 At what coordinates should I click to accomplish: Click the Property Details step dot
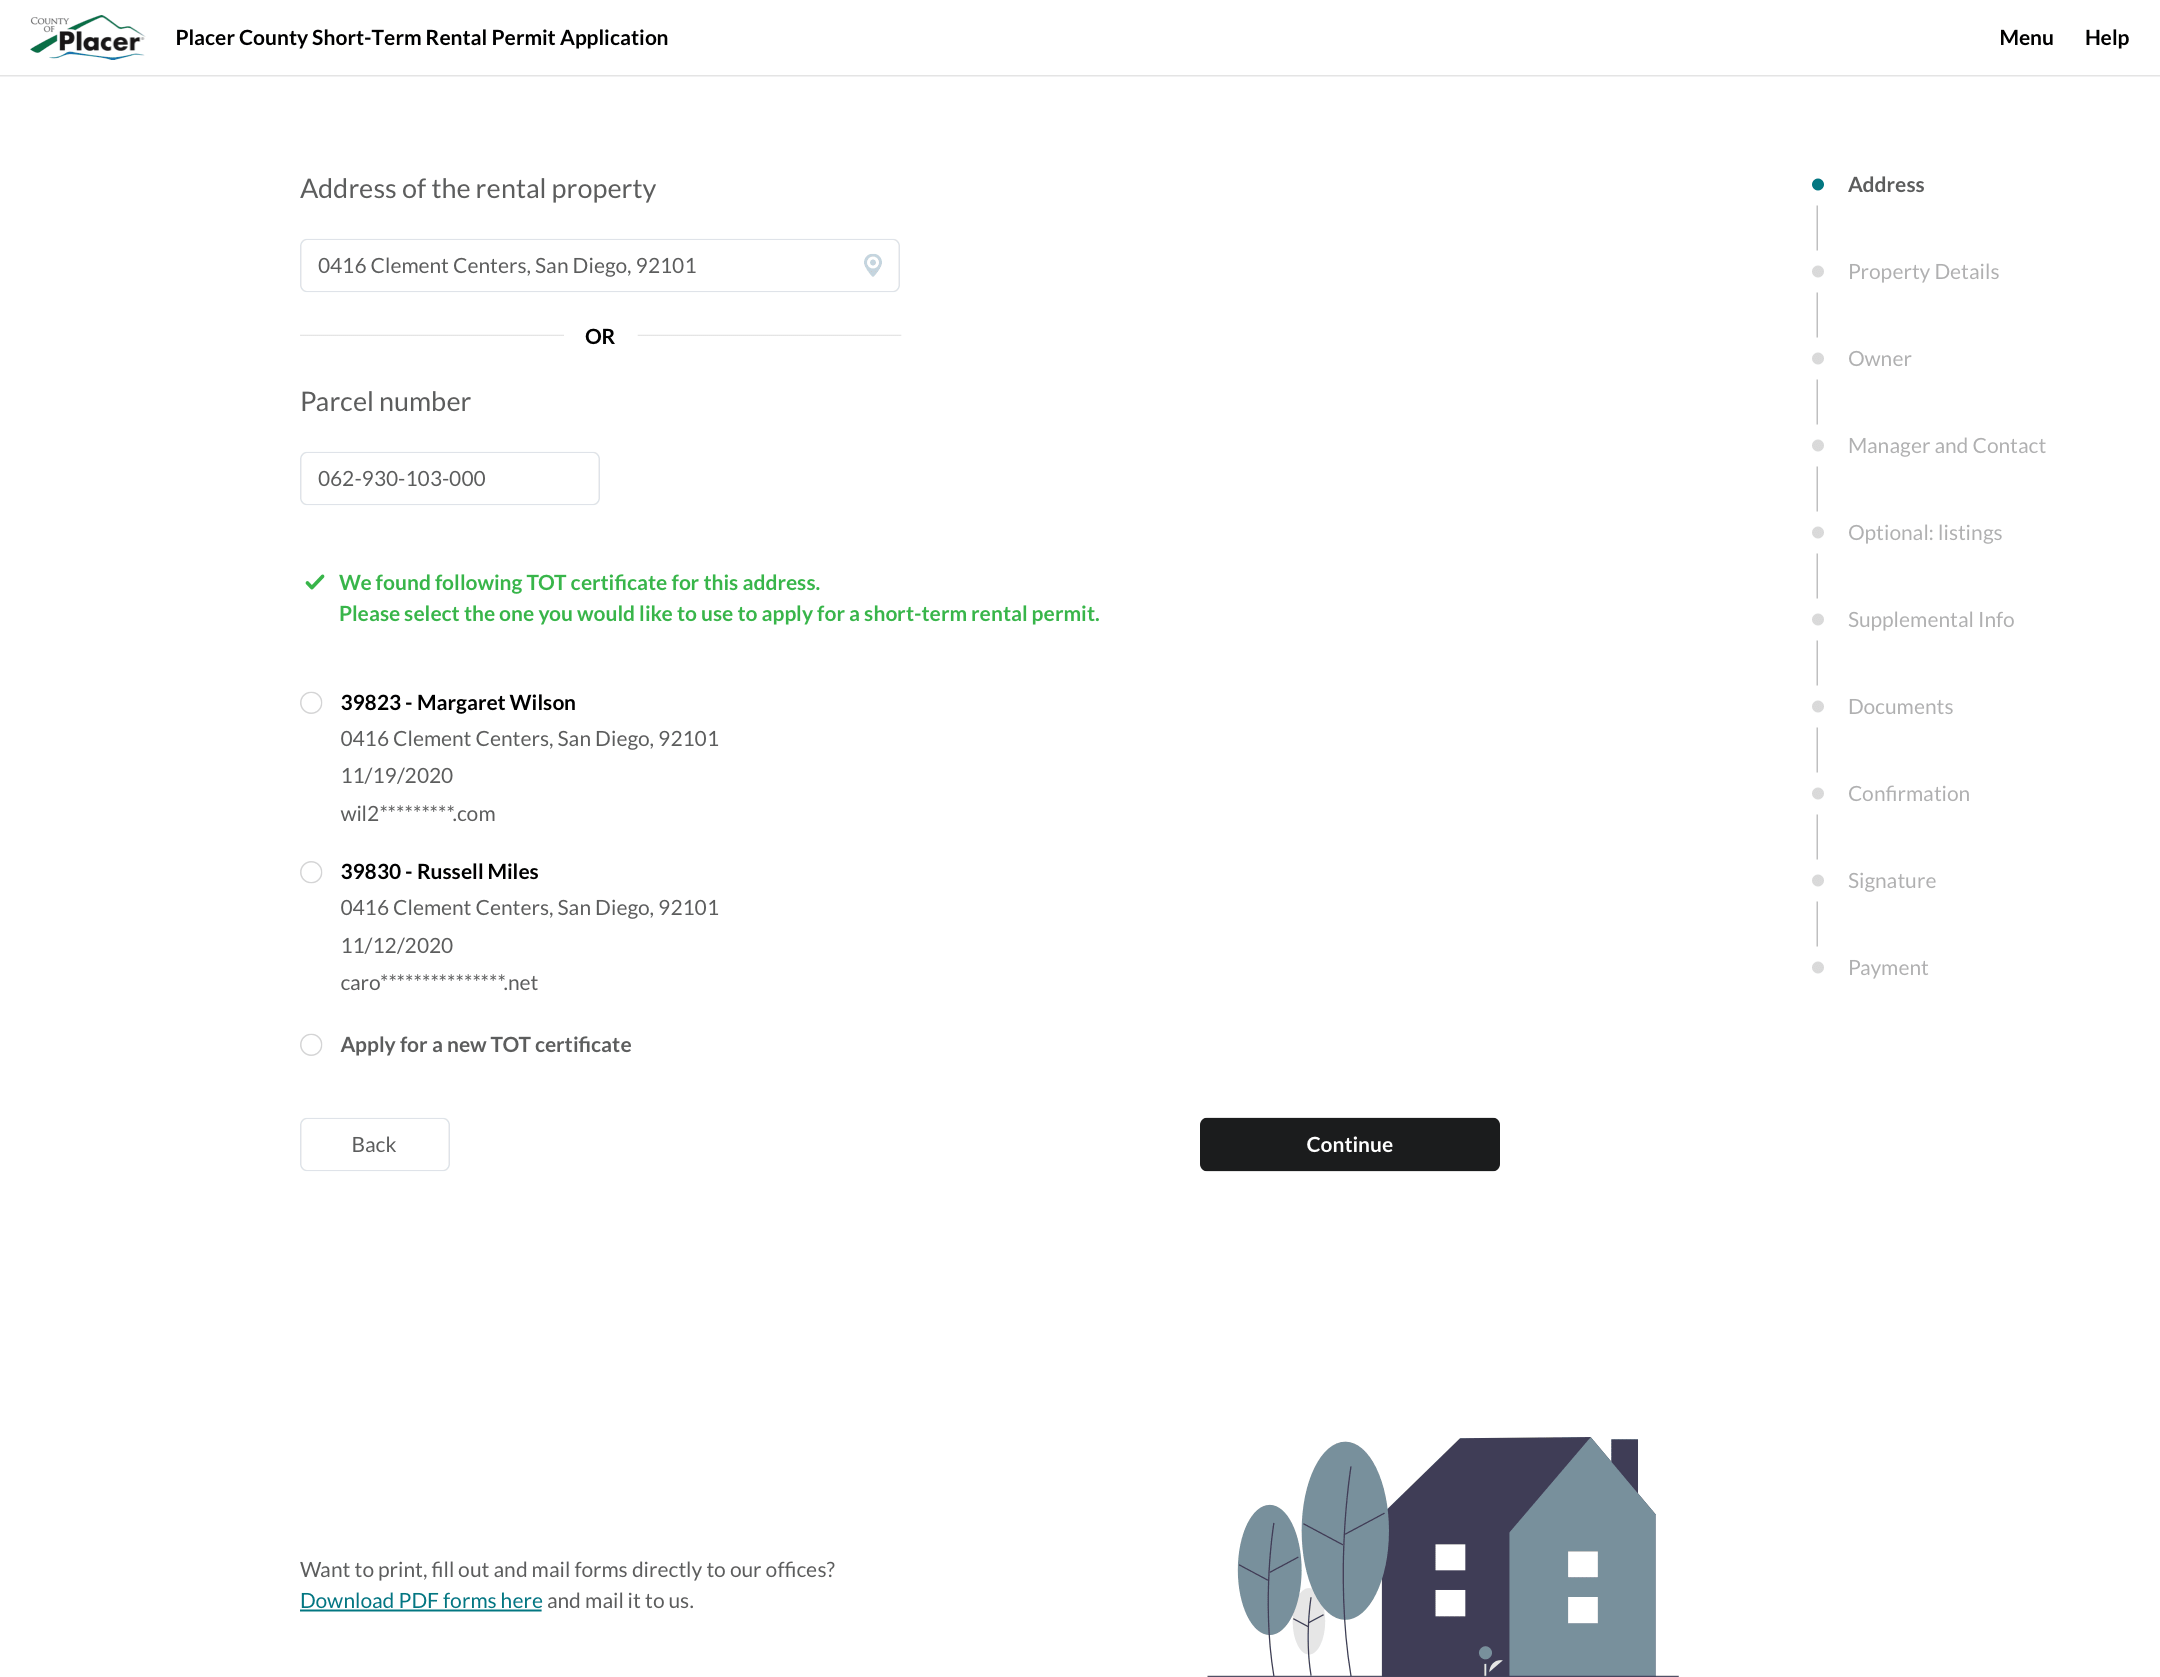(1817, 271)
